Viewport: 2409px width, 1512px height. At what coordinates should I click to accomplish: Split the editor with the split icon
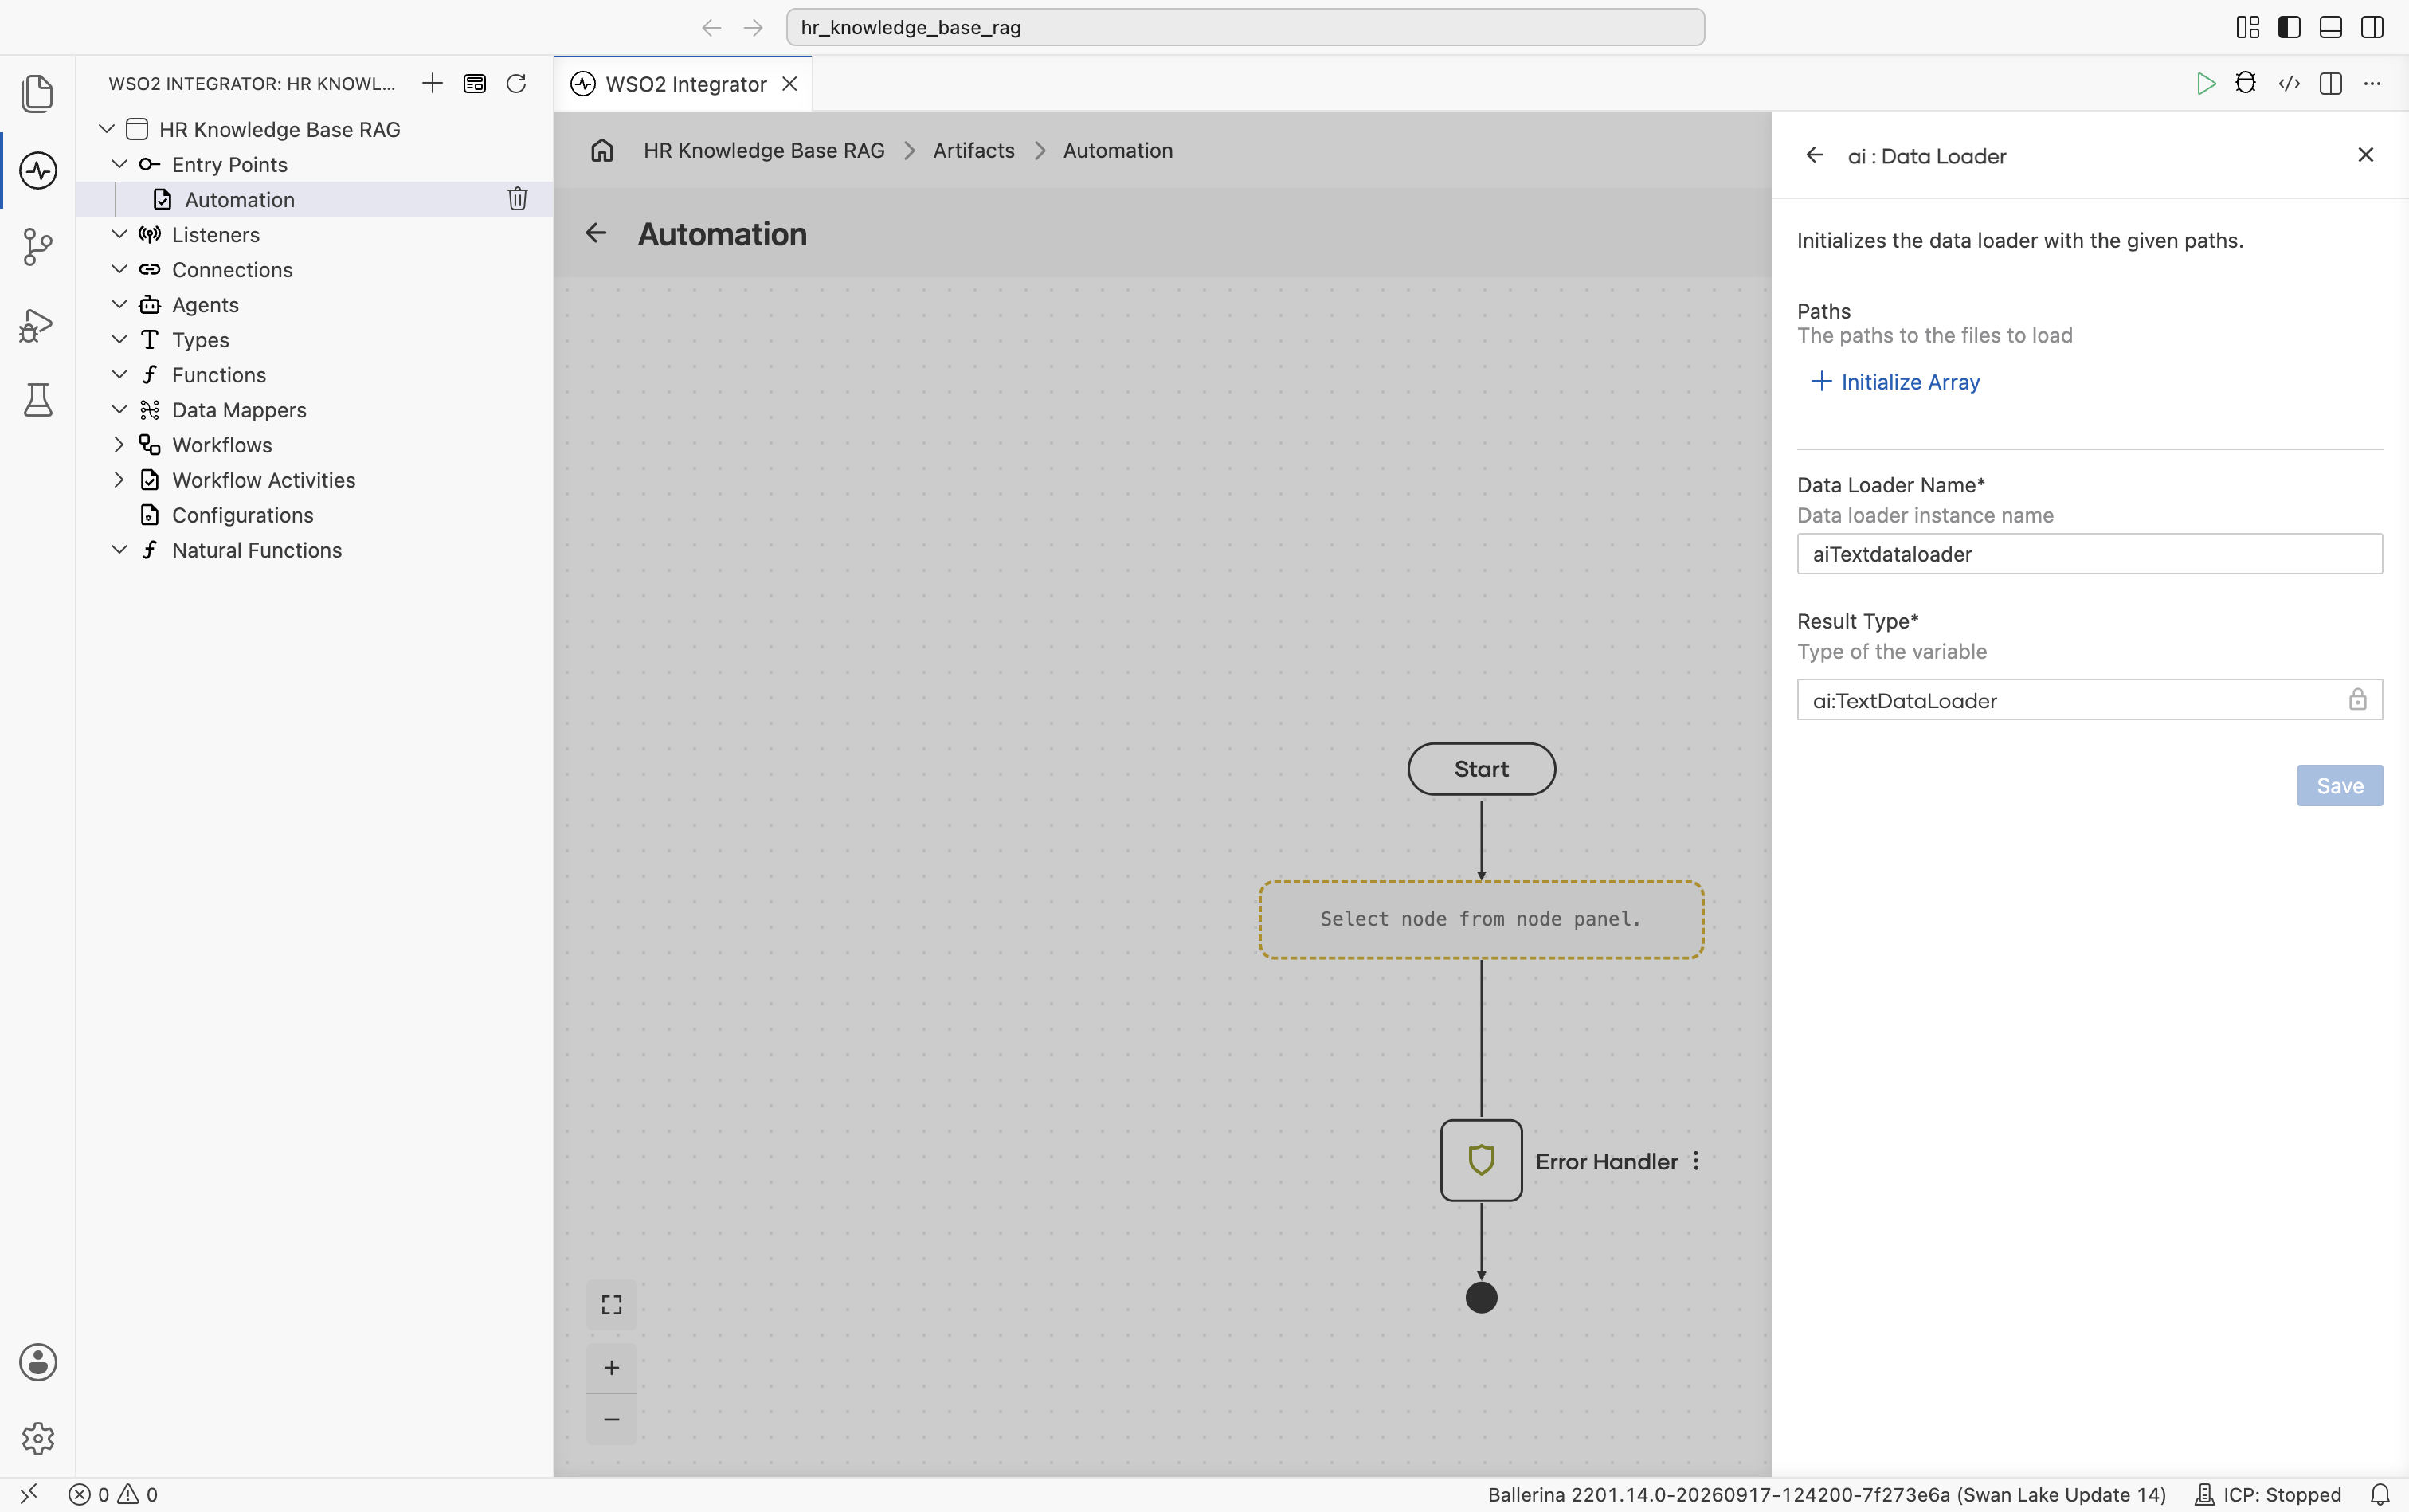(2331, 83)
